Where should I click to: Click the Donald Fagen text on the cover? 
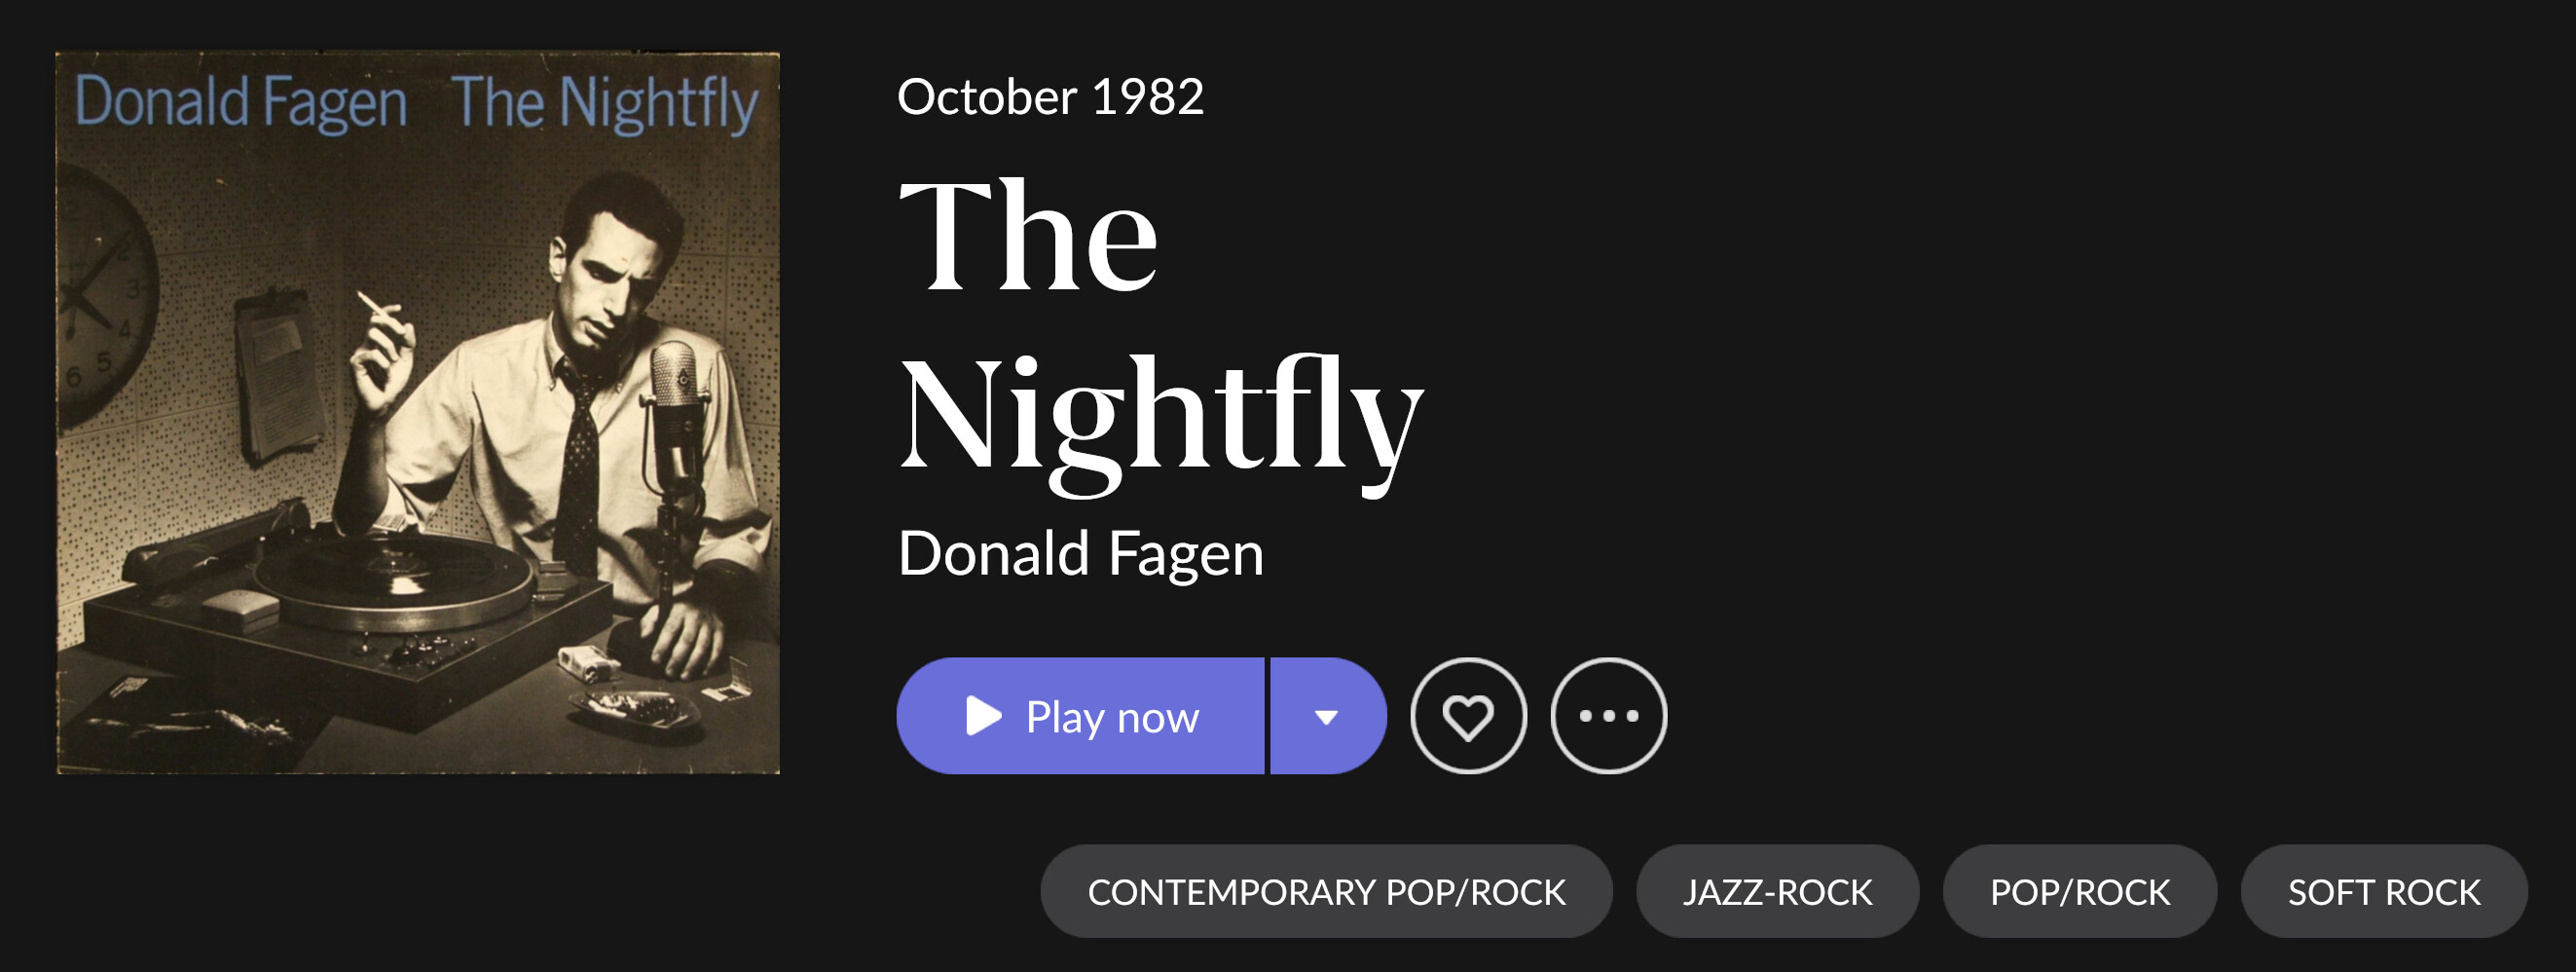pyautogui.click(x=241, y=103)
